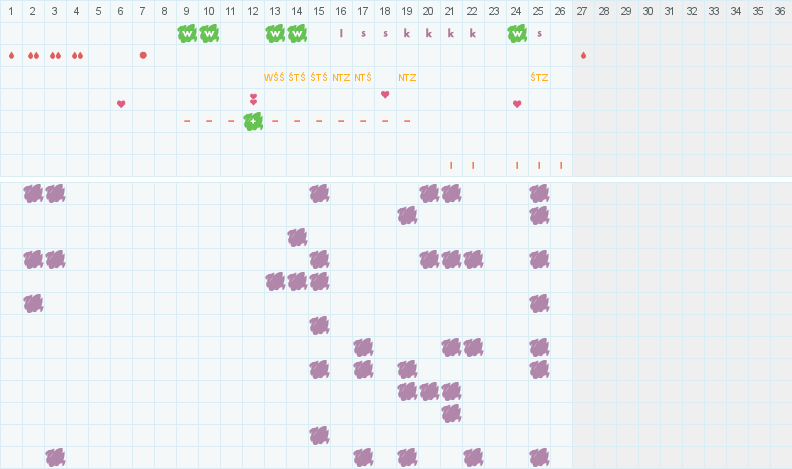The image size is (792, 469).
Task: Click the orange tick mark on day 21
Action: 451,165
